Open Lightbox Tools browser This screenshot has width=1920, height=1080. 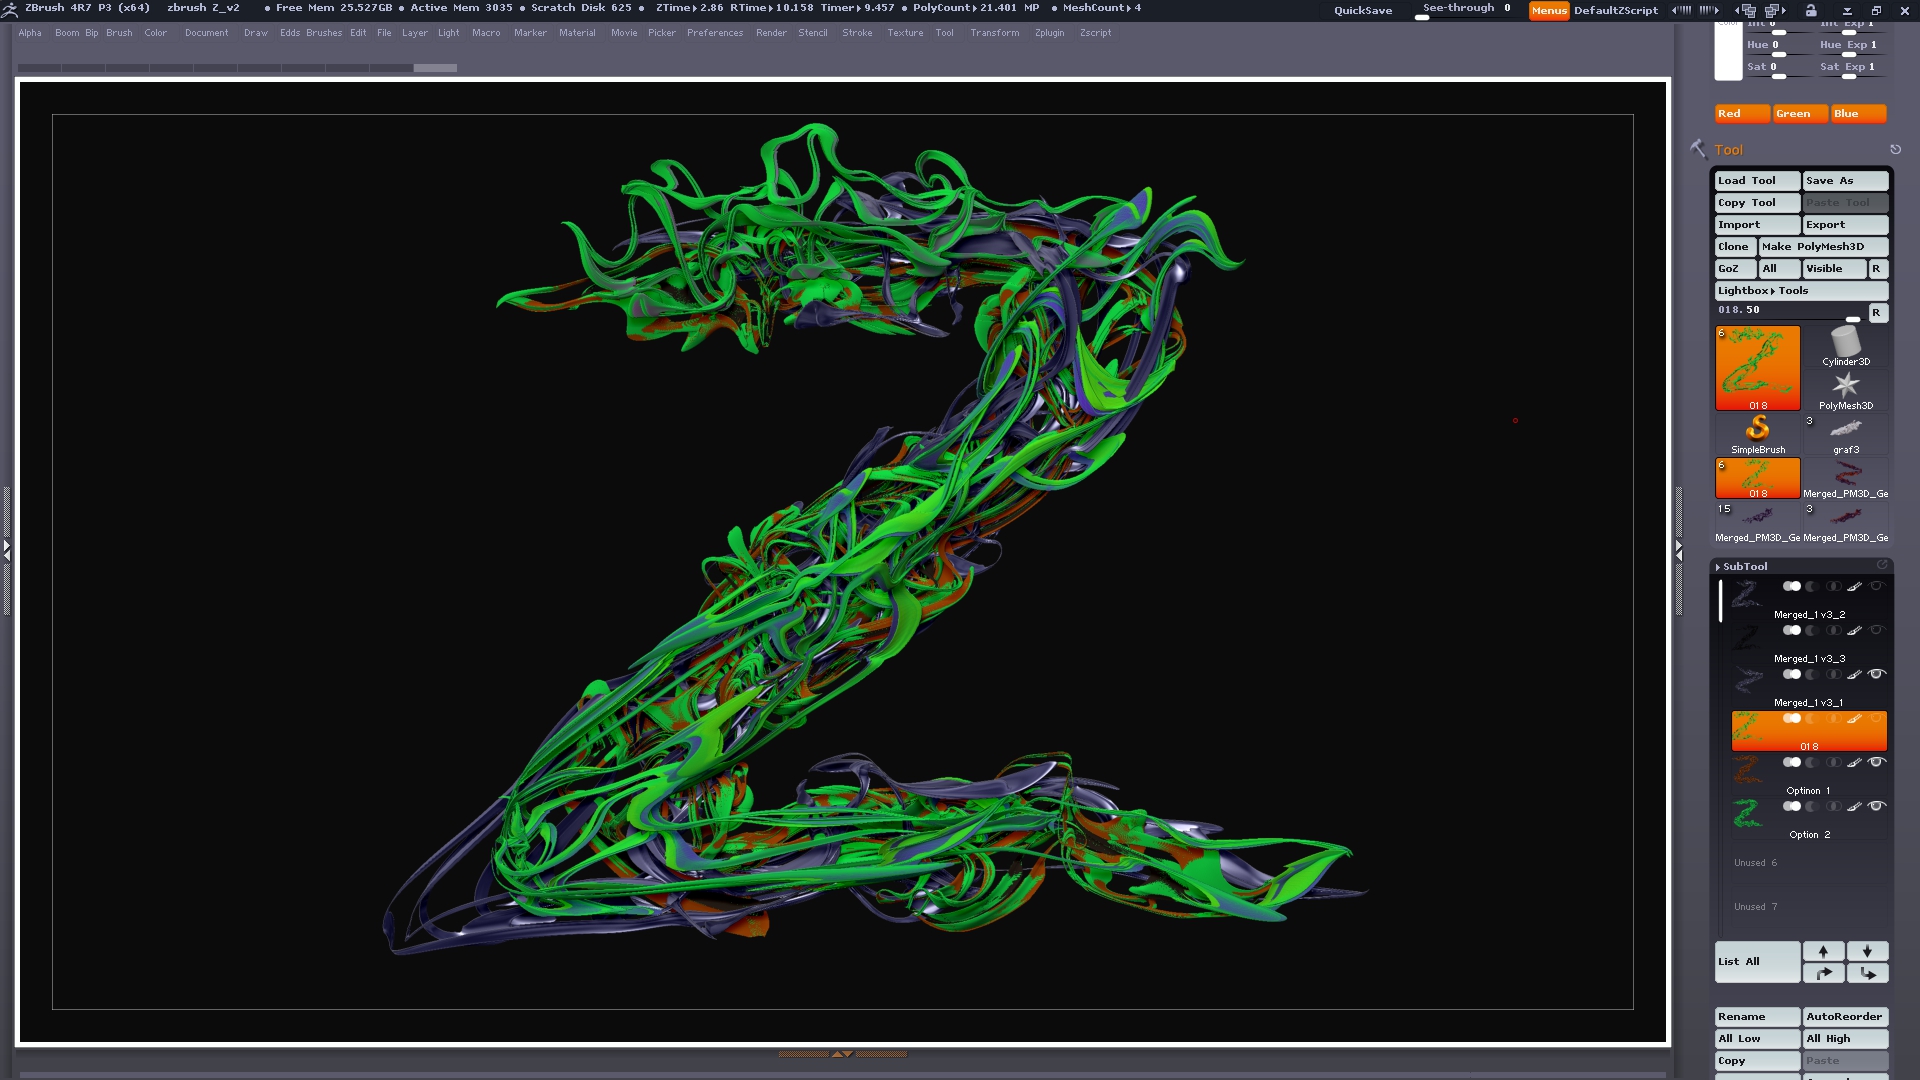pos(1800,291)
